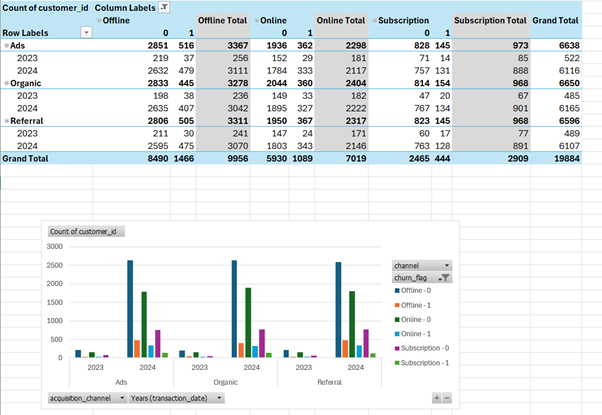Click the Offline Total column header
The width and height of the screenshot is (602, 415).
click(221, 20)
